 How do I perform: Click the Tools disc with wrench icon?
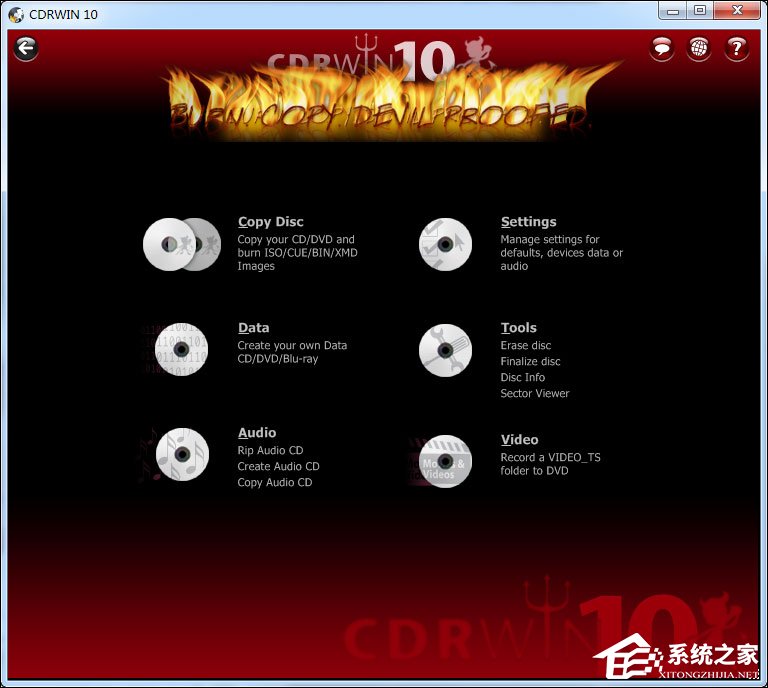click(x=445, y=349)
